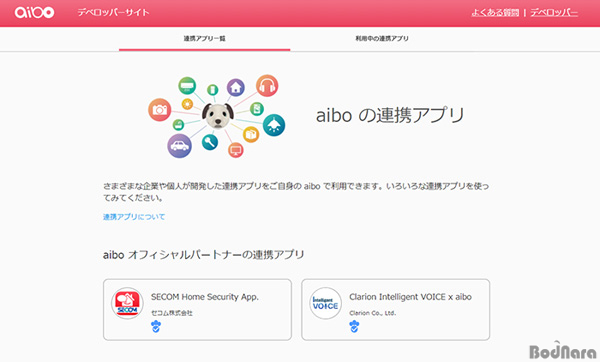Open the Clarion Intelligent VOICE x aibo card

tap(396, 310)
